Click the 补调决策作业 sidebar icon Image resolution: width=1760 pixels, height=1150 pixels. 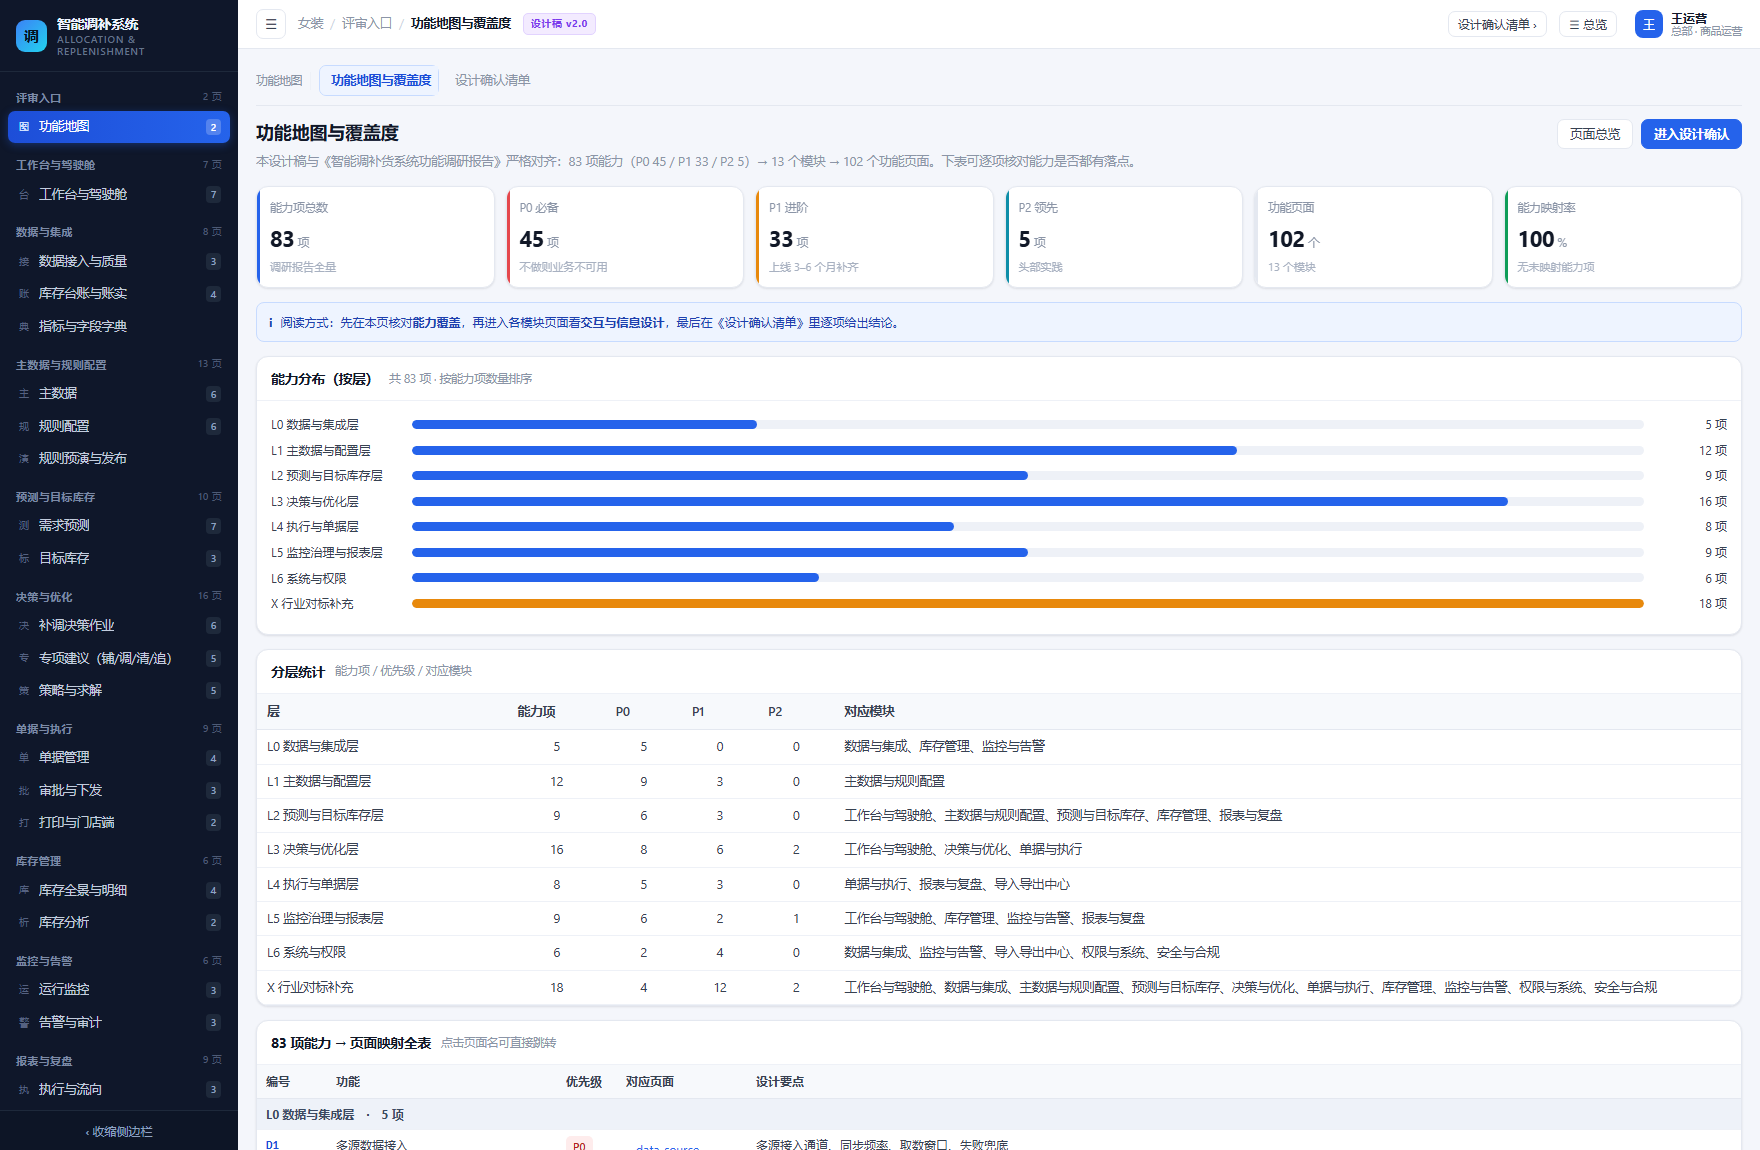[x=24, y=626]
